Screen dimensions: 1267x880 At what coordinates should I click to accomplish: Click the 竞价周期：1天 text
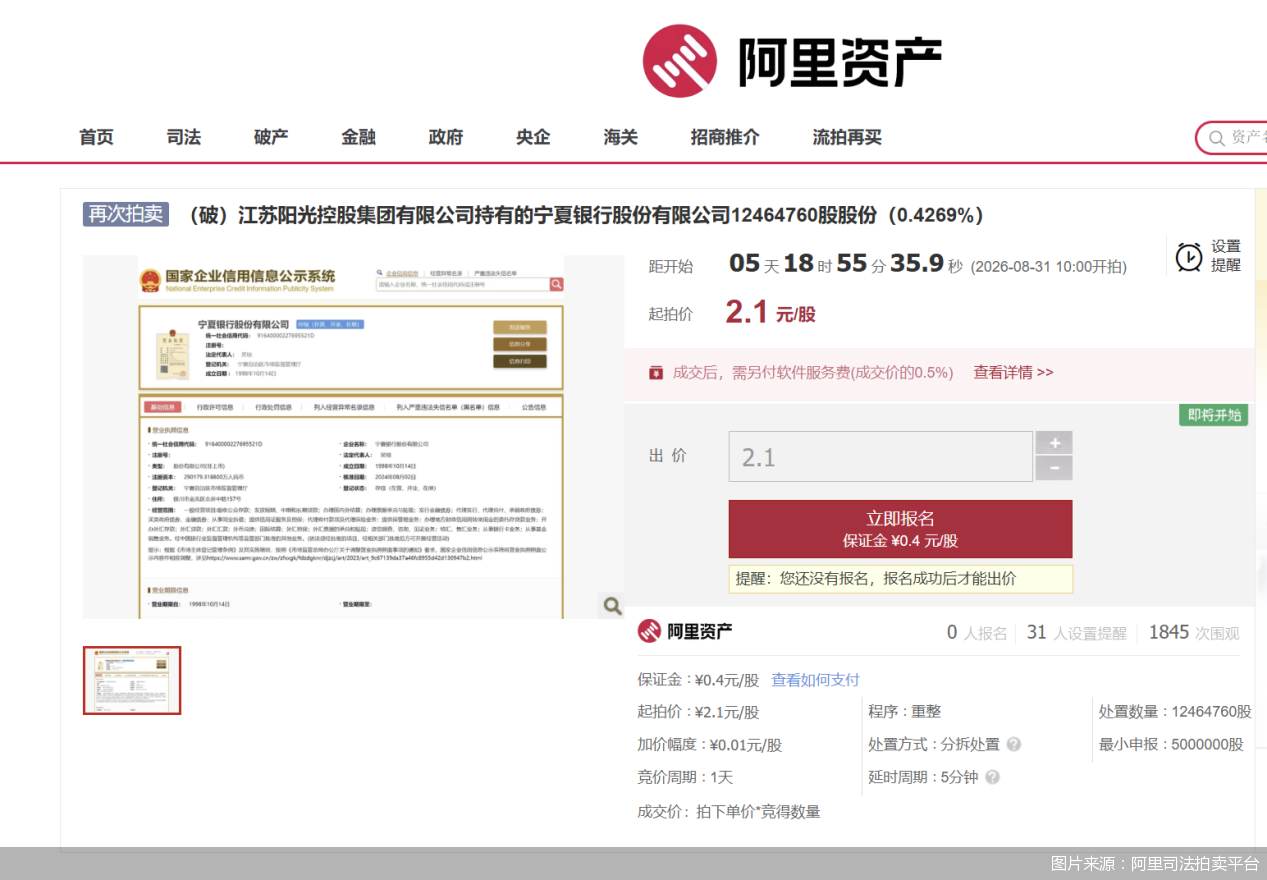click(685, 777)
